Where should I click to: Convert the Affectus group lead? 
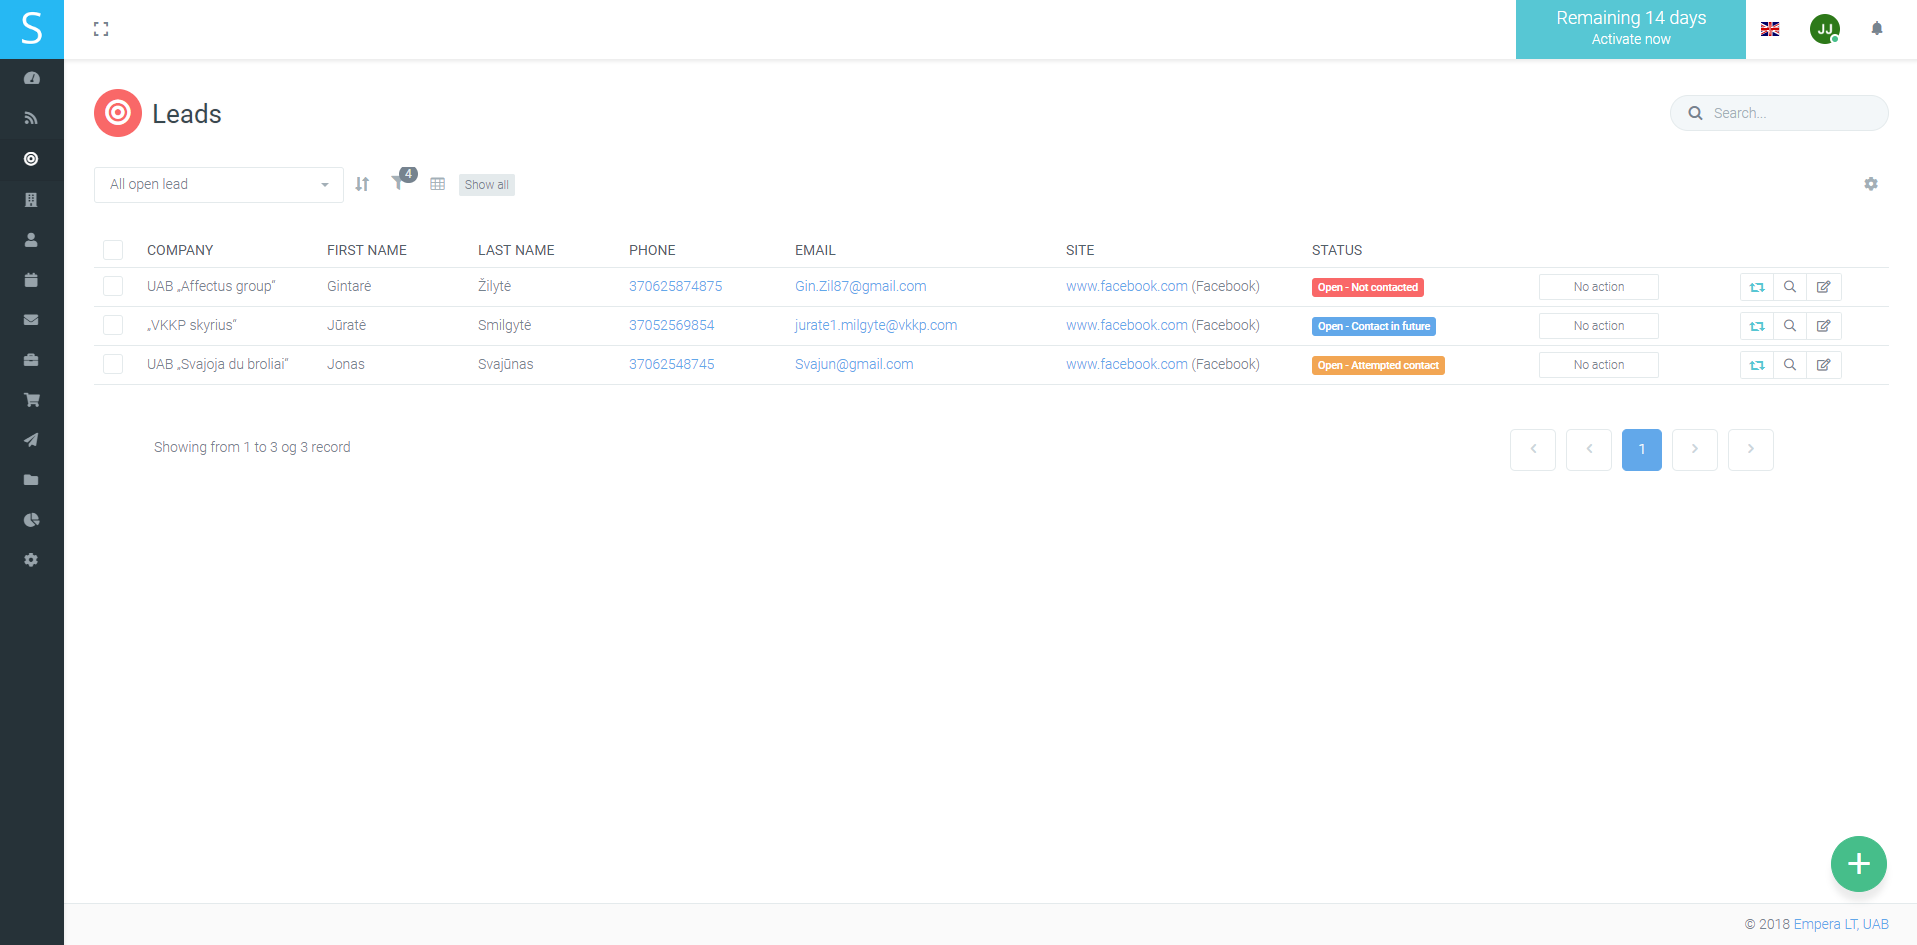tap(1757, 287)
